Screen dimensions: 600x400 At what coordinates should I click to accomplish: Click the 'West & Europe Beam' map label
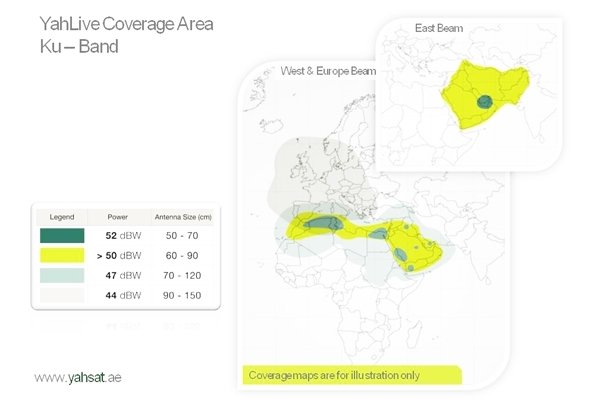pyautogui.click(x=328, y=71)
